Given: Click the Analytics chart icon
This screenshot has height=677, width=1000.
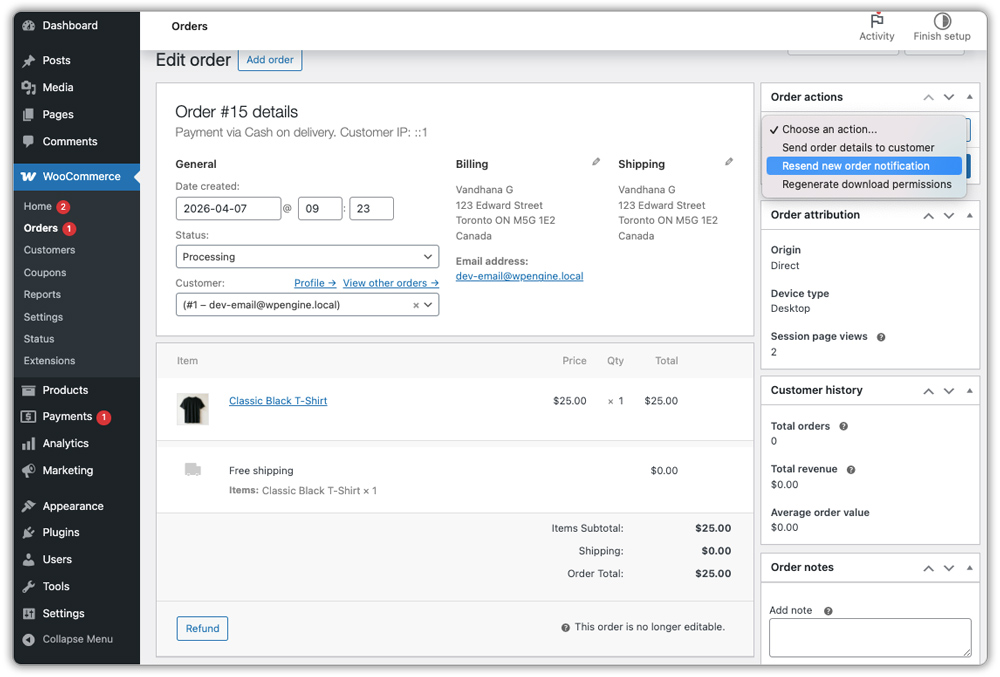Looking at the screenshot, I should coord(29,443).
